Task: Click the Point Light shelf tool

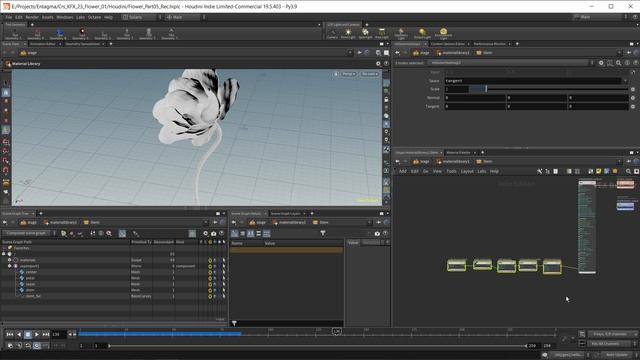Action: tap(348, 33)
